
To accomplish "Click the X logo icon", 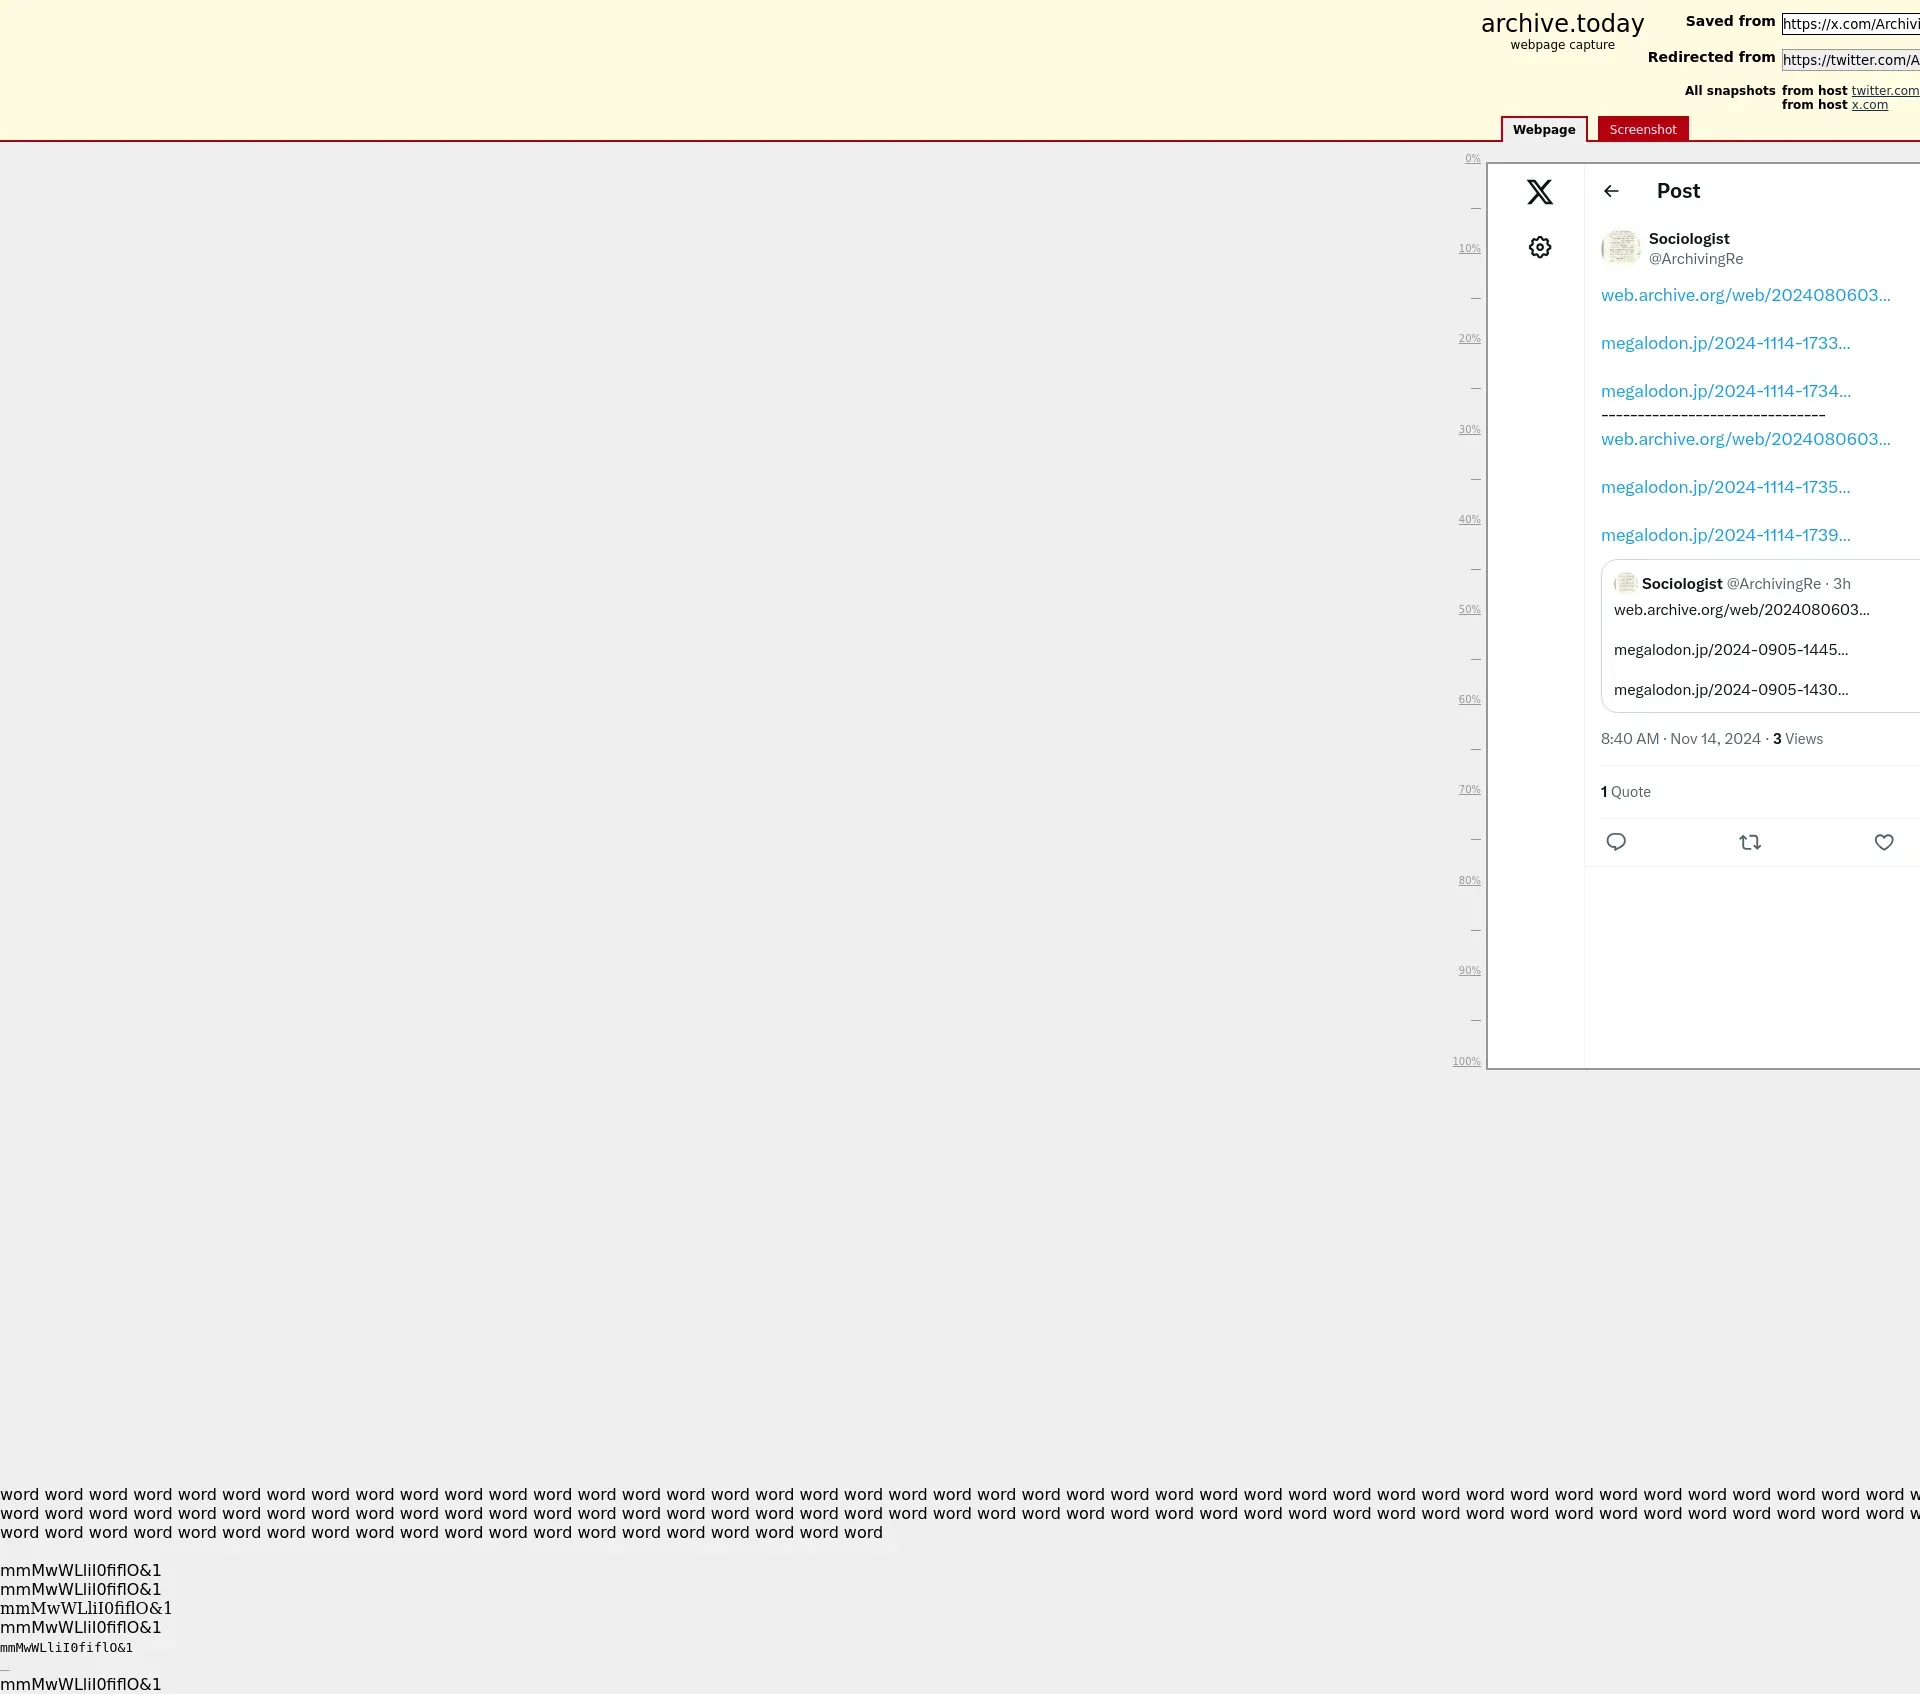I will [x=1540, y=192].
